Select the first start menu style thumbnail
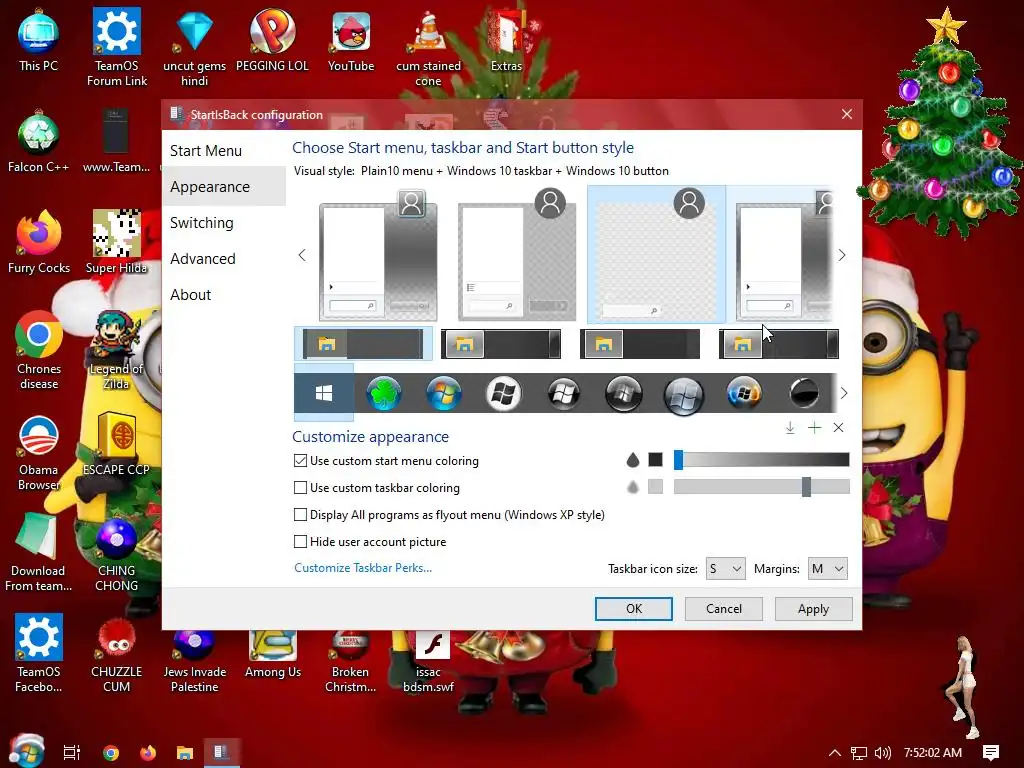 click(378, 256)
